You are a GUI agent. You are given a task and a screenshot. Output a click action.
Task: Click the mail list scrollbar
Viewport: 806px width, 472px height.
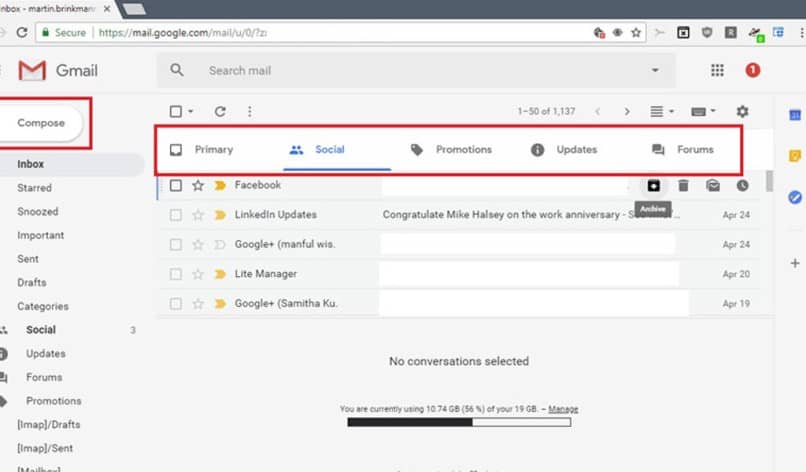tap(769, 181)
